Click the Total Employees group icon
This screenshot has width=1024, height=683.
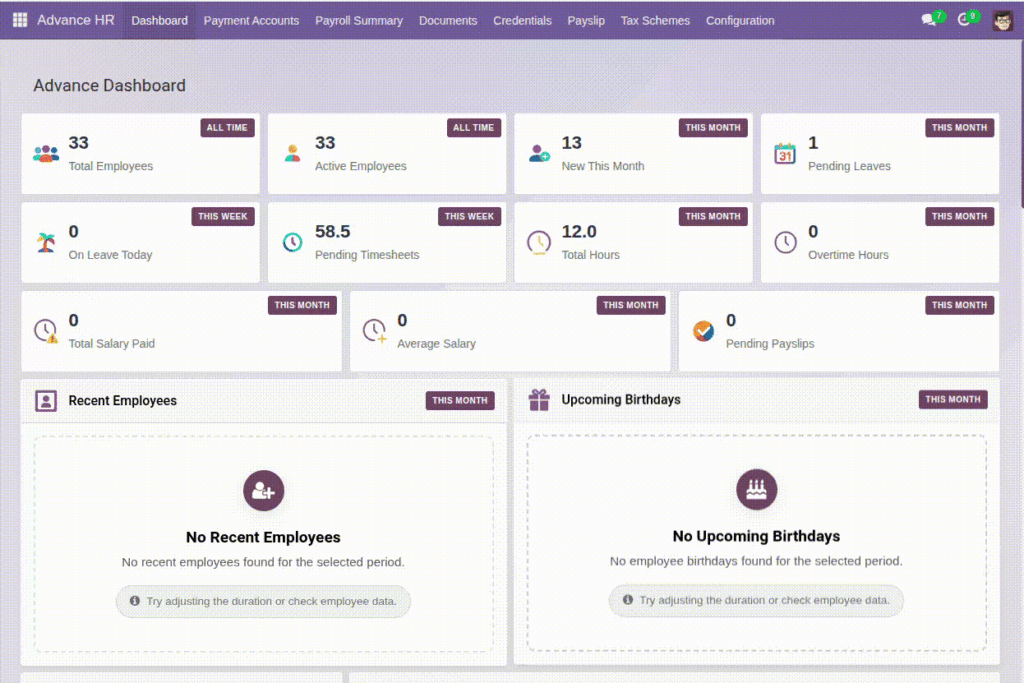[46, 153]
